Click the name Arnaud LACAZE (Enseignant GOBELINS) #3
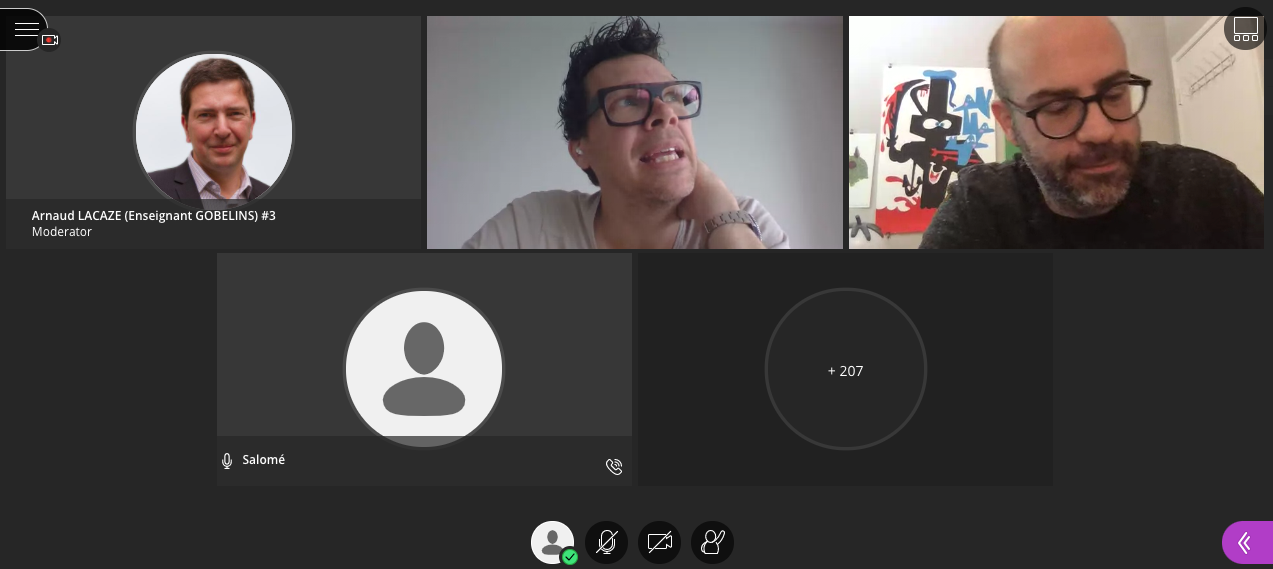Viewport: 1273px width, 569px height. point(154,215)
